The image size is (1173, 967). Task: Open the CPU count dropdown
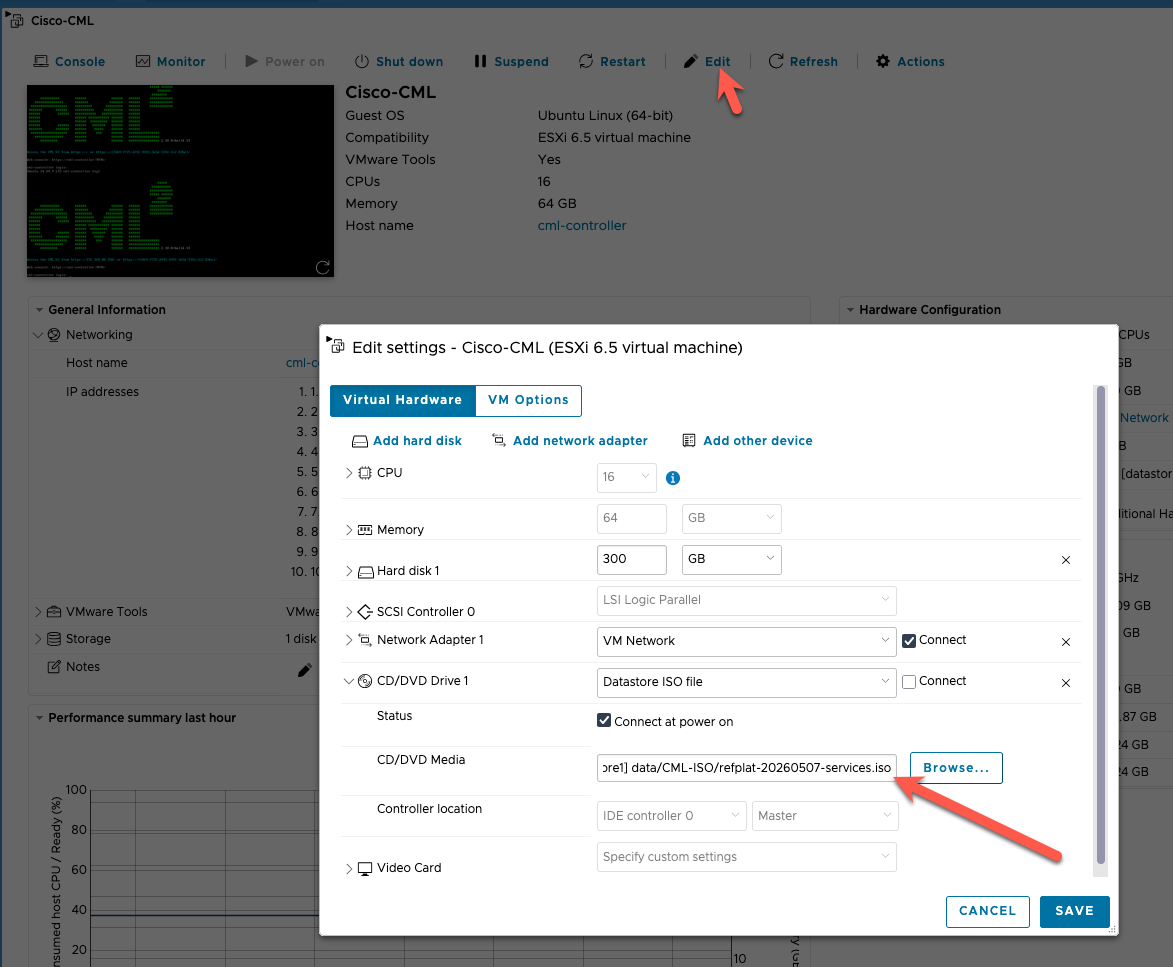[x=627, y=477]
